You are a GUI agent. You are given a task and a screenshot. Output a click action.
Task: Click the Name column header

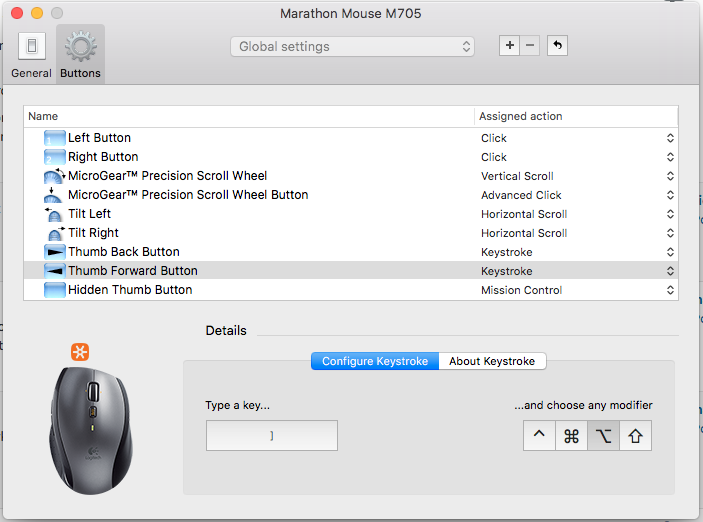tap(249, 116)
